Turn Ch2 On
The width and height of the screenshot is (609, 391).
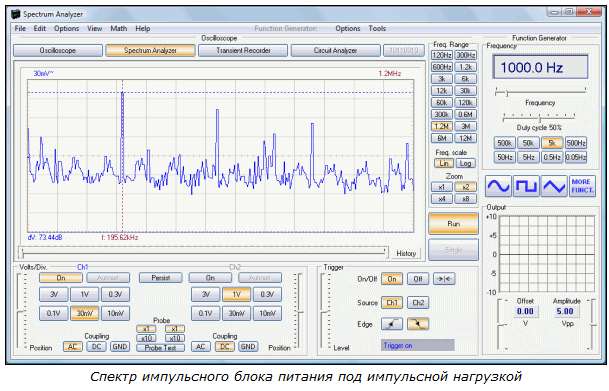tap(210, 278)
